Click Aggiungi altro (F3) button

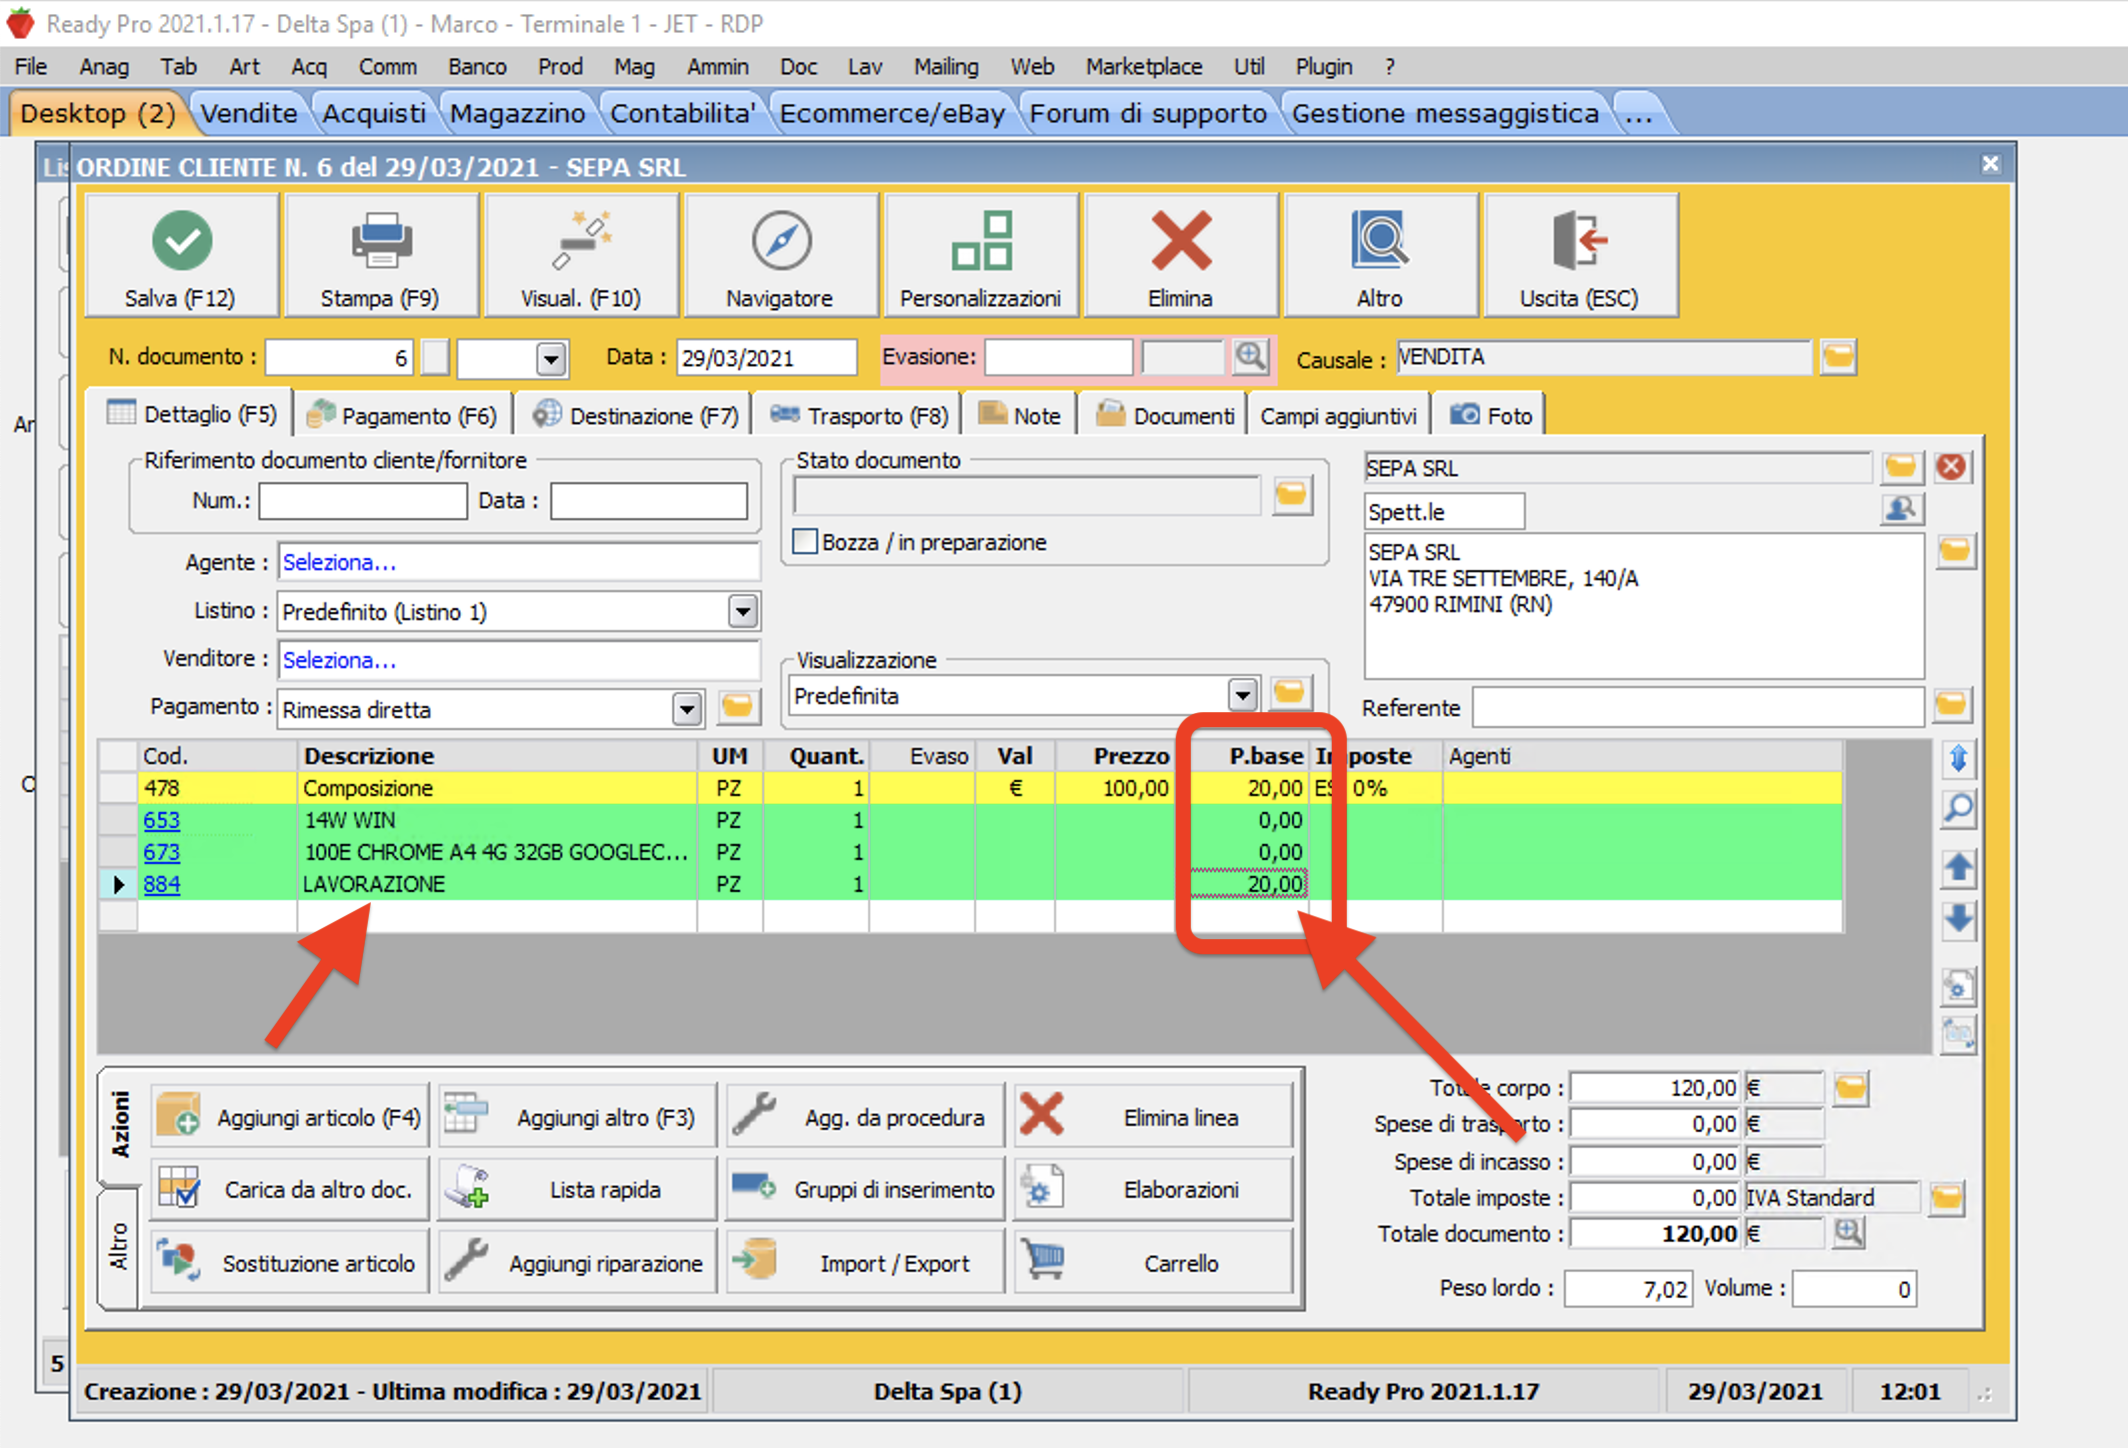(x=578, y=1117)
